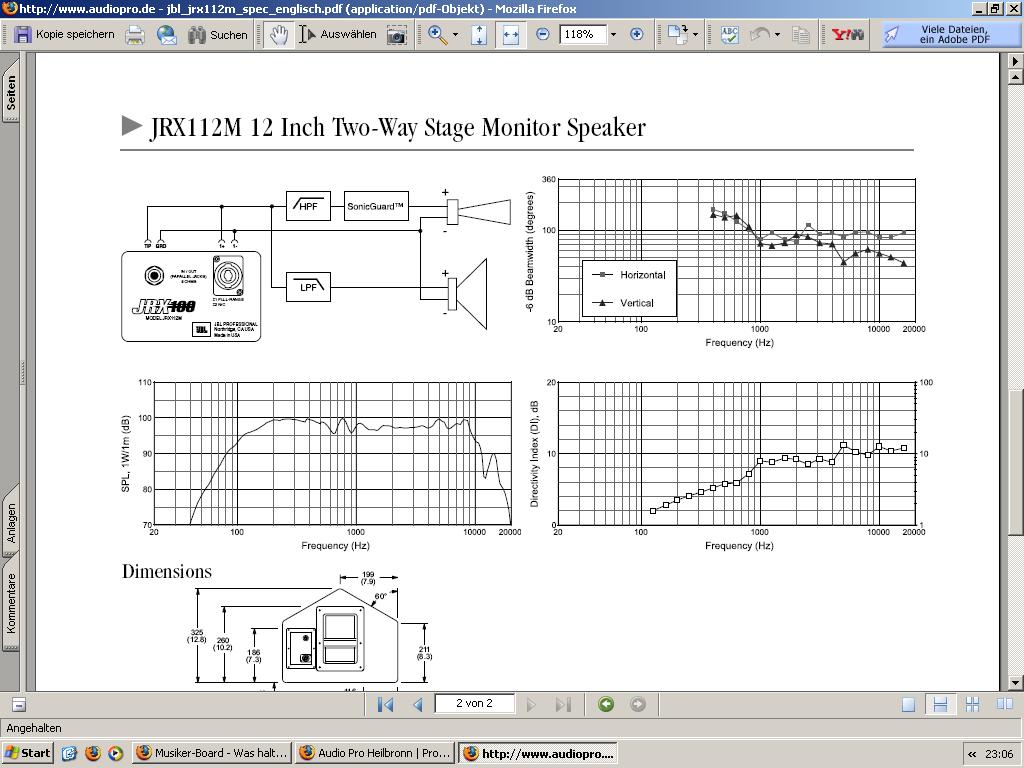The width and height of the screenshot is (1024, 768).
Task: Zoom in with the plus button
Action: coord(637,35)
